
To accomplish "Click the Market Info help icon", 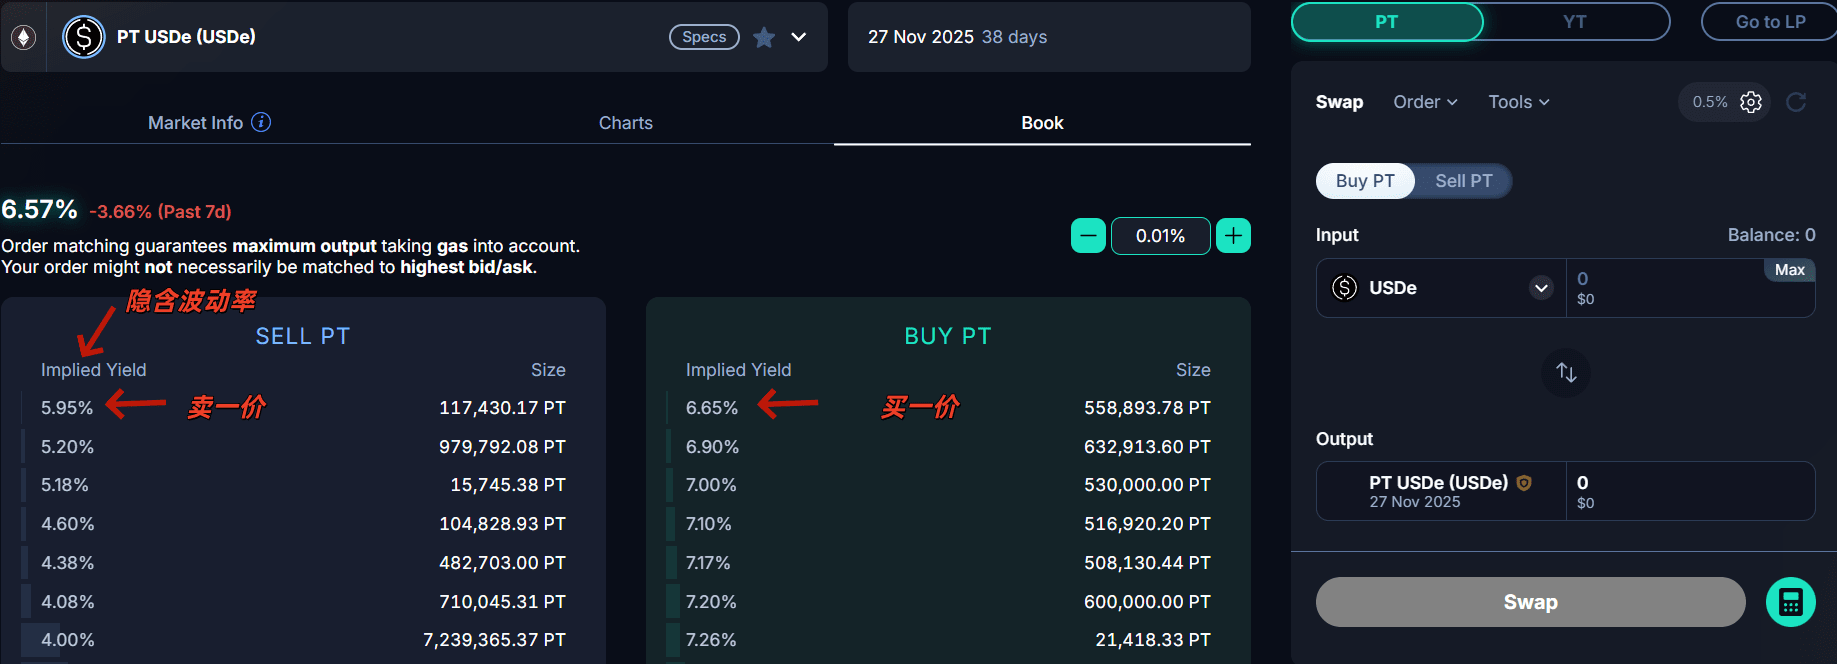I will (x=261, y=122).
